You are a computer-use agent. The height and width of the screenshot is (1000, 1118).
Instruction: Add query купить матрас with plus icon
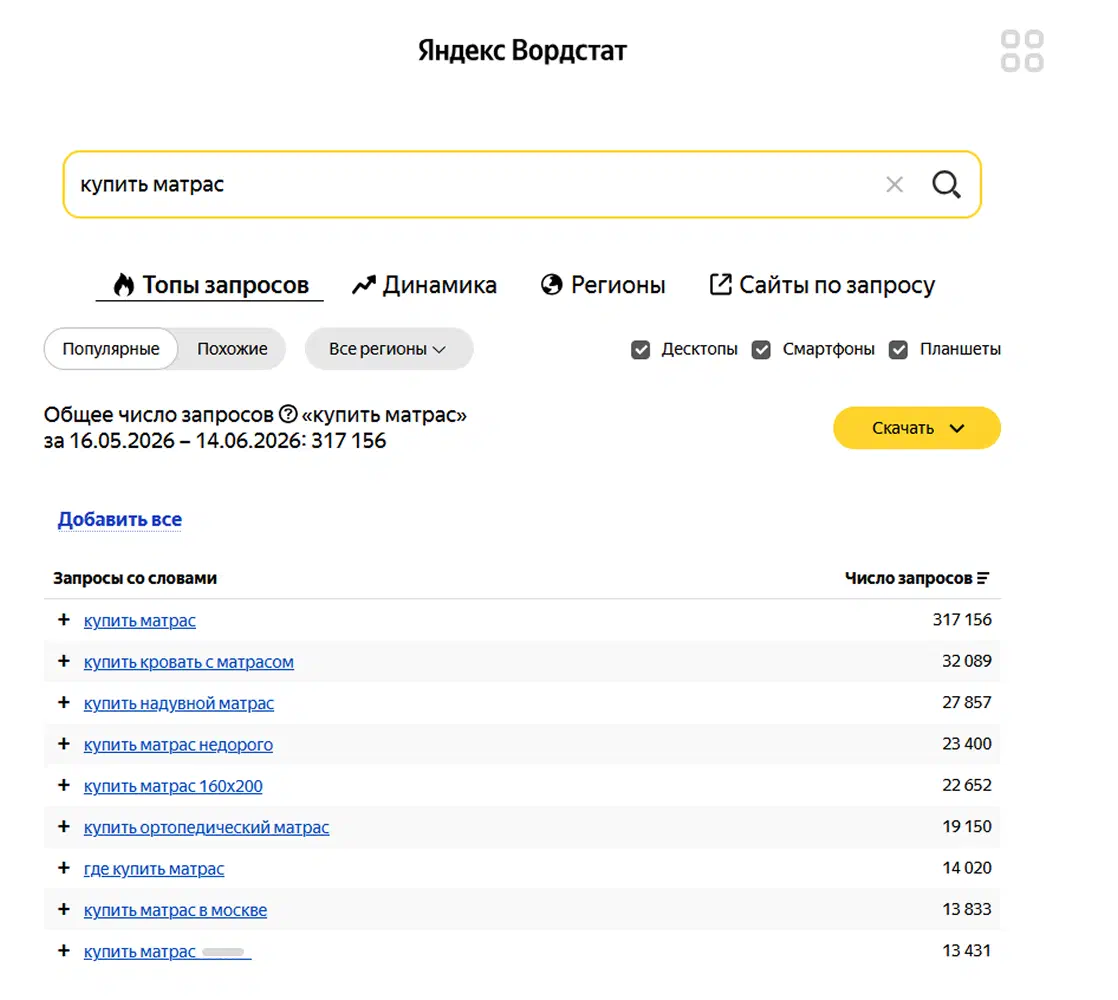click(64, 620)
